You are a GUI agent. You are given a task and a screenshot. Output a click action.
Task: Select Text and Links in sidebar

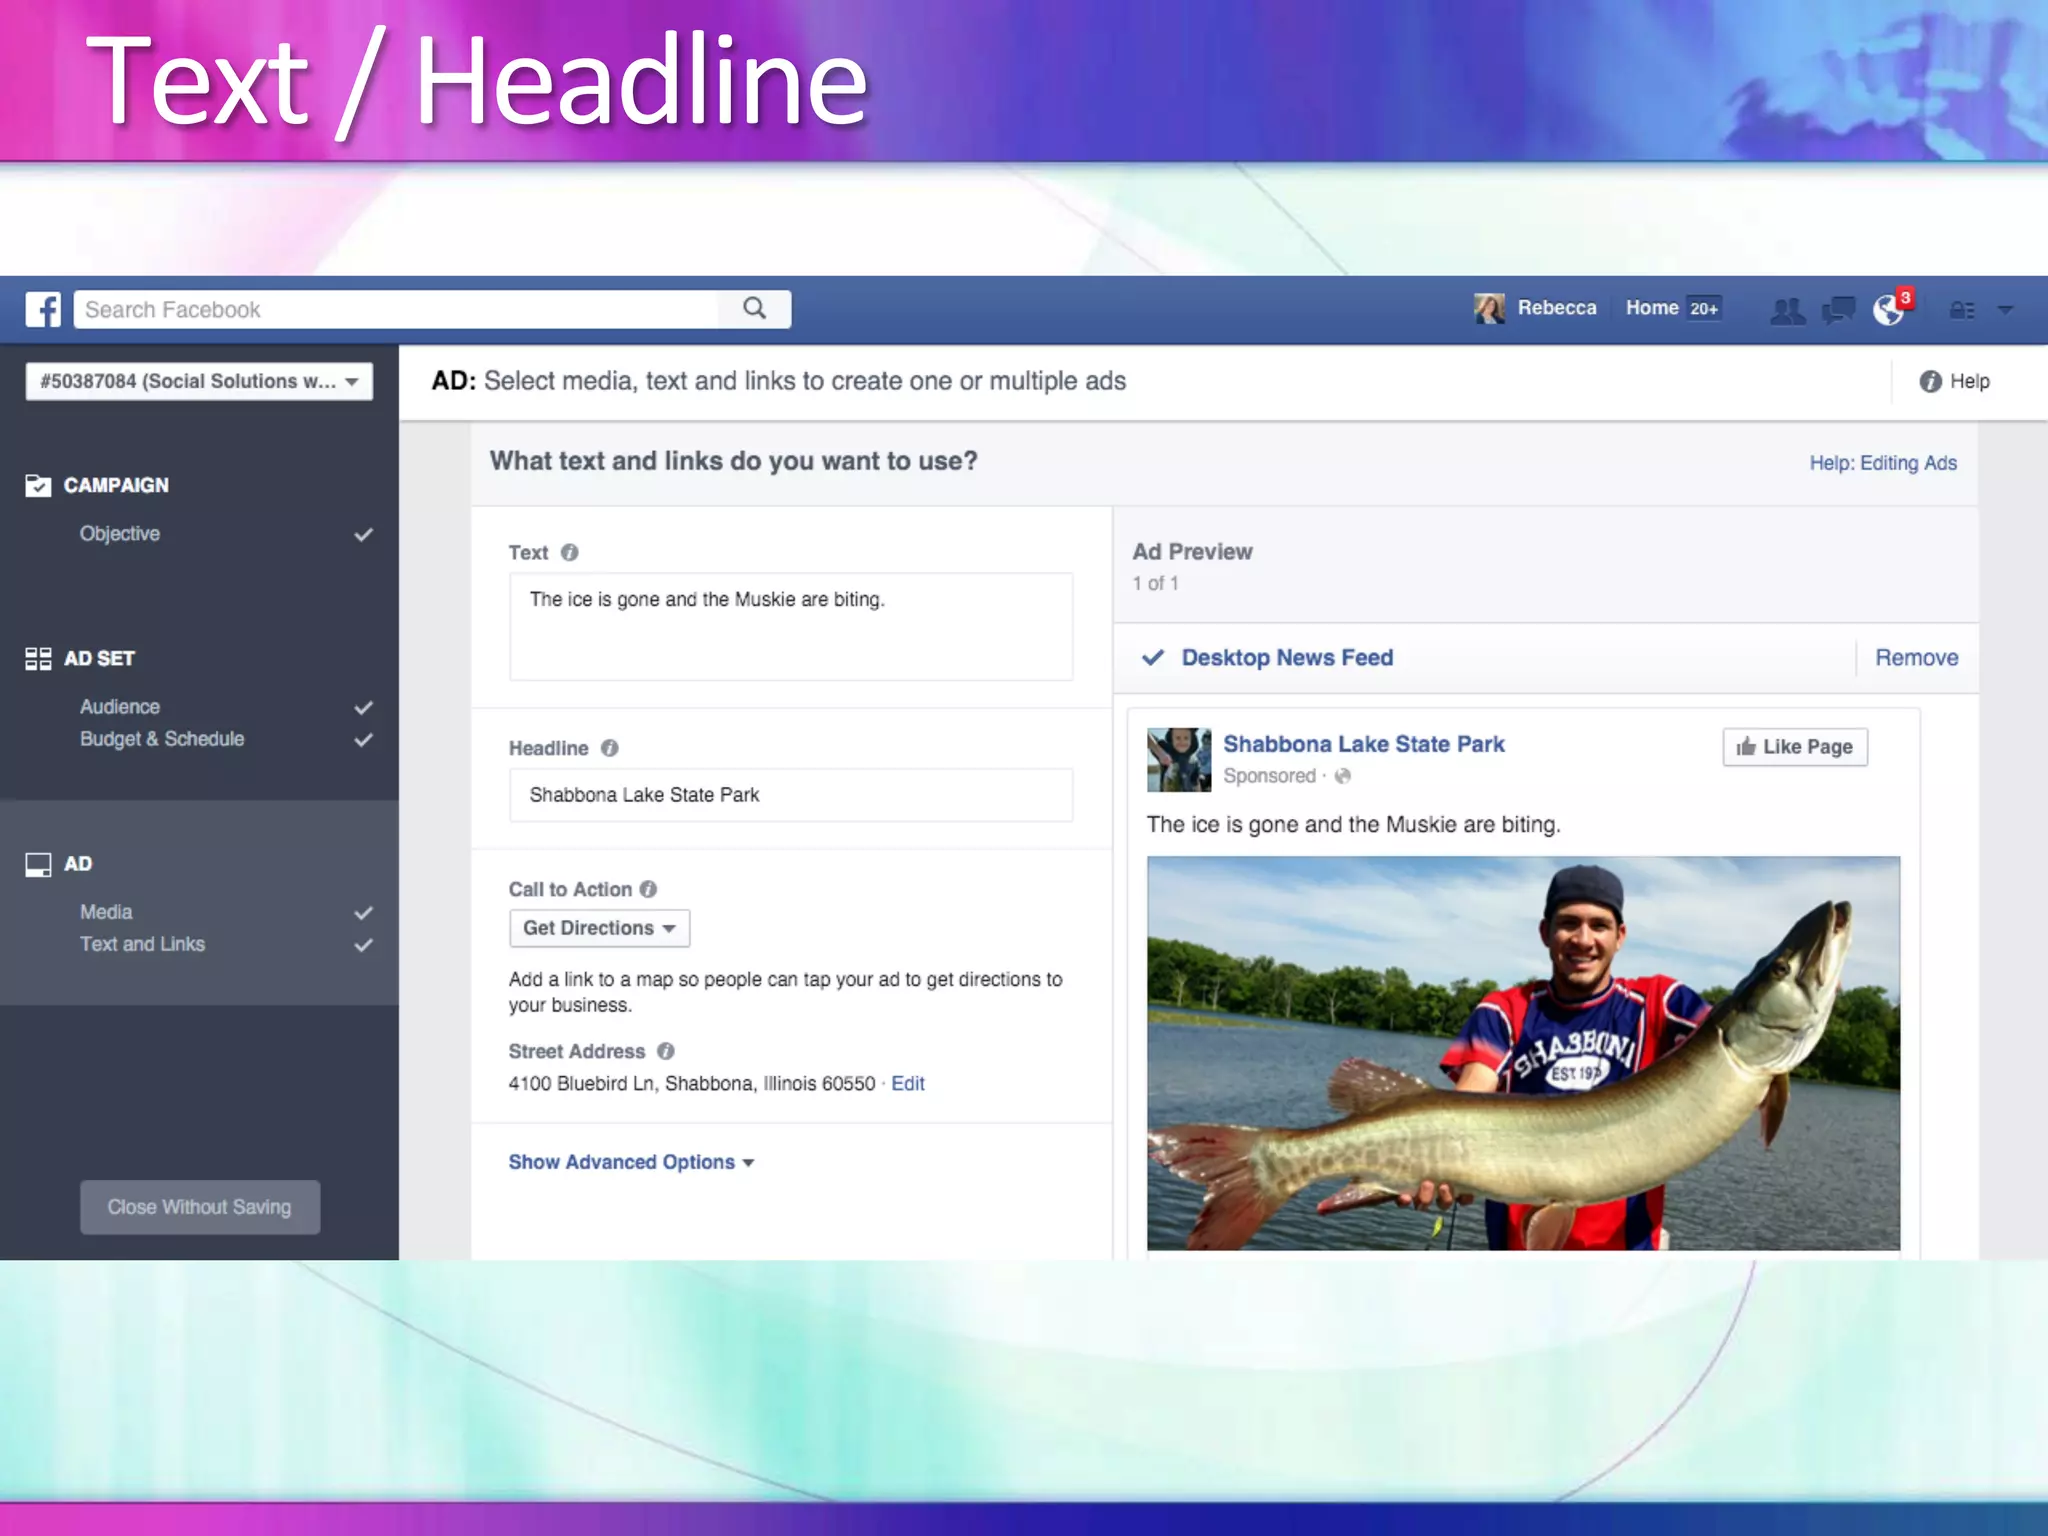coord(142,944)
